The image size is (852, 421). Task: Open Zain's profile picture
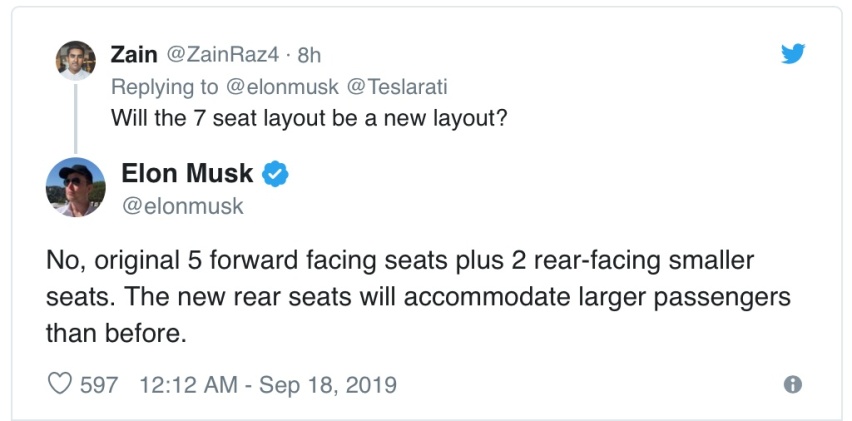pyautogui.click(x=76, y=60)
